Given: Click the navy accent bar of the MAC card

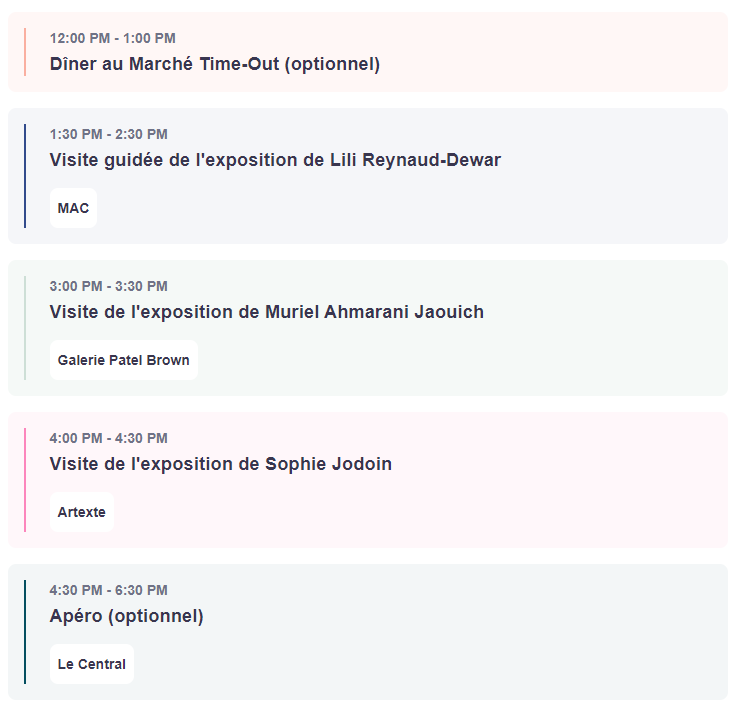Looking at the screenshot, I should tap(25, 176).
